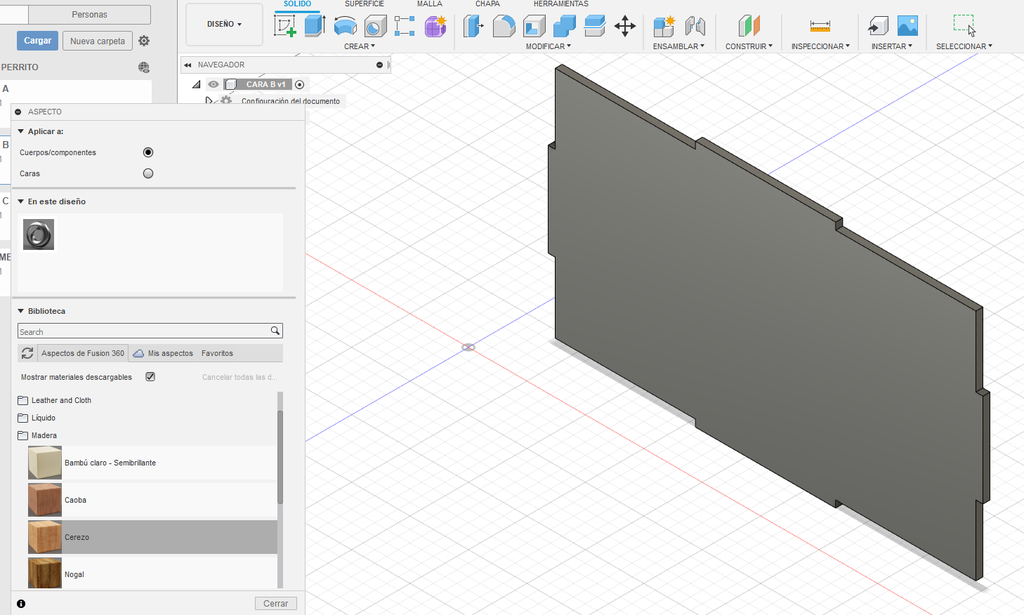
Task: Open the Favoritos tab
Action: (217, 353)
